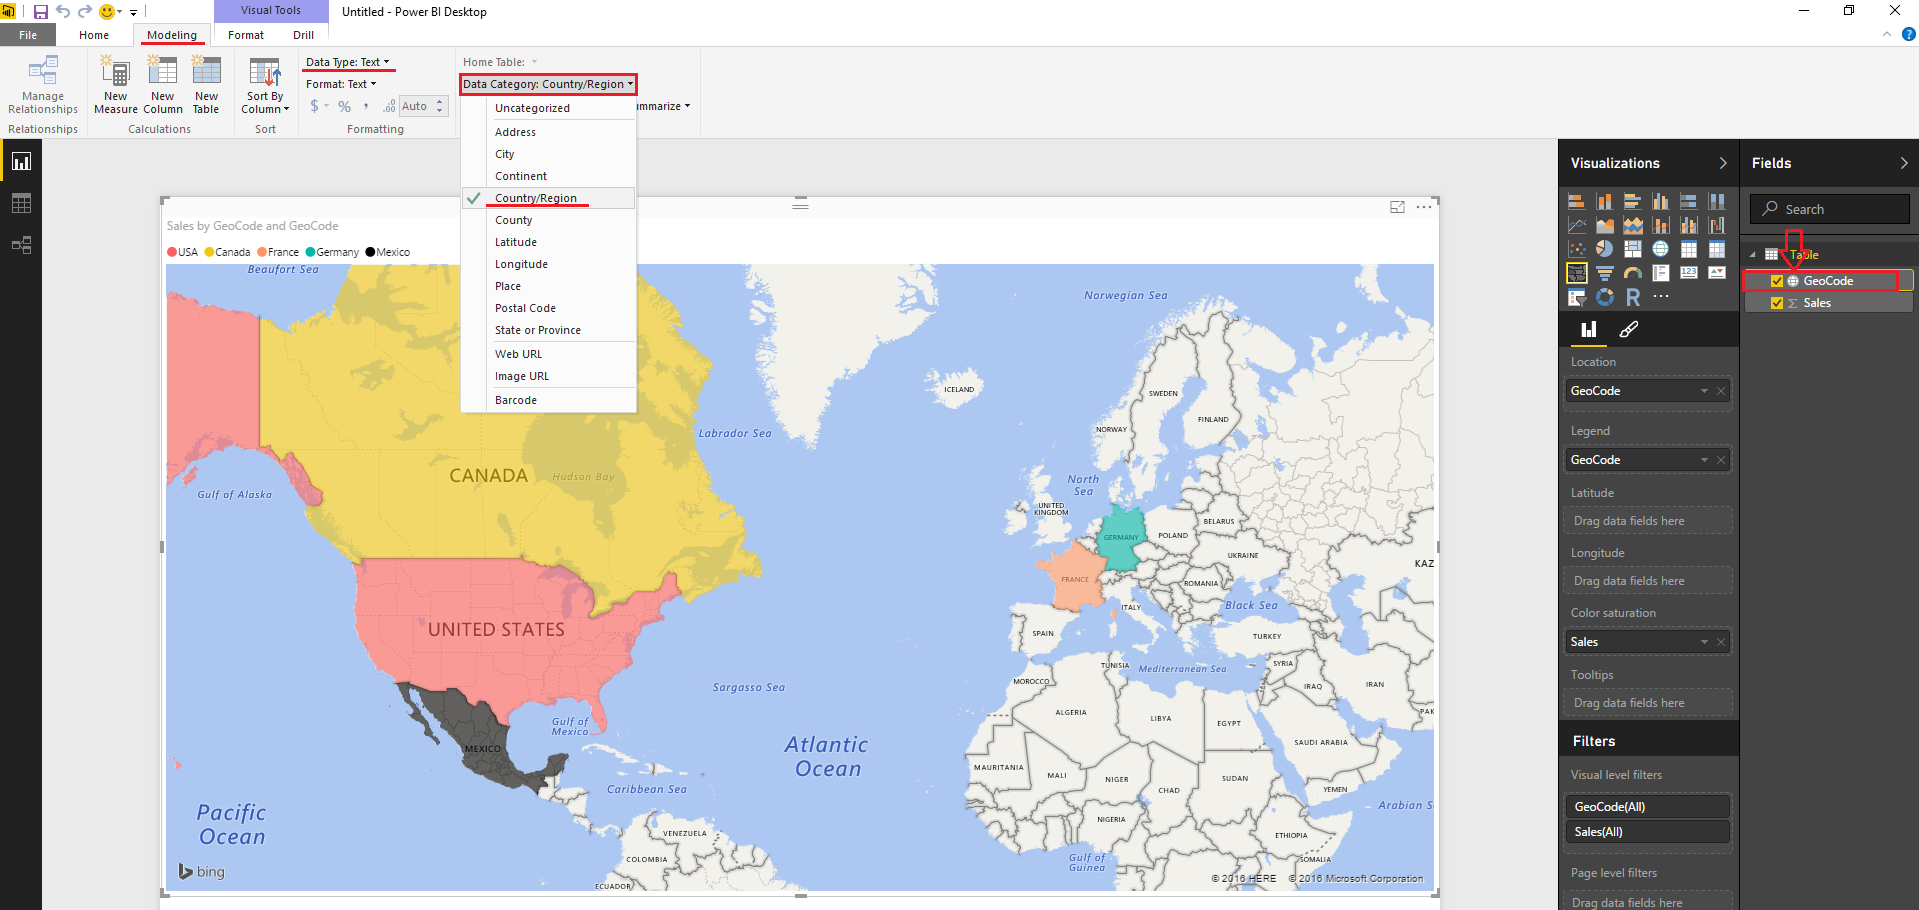Pick the Gauge visualization
The width and height of the screenshot is (1919, 910).
click(1633, 273)
